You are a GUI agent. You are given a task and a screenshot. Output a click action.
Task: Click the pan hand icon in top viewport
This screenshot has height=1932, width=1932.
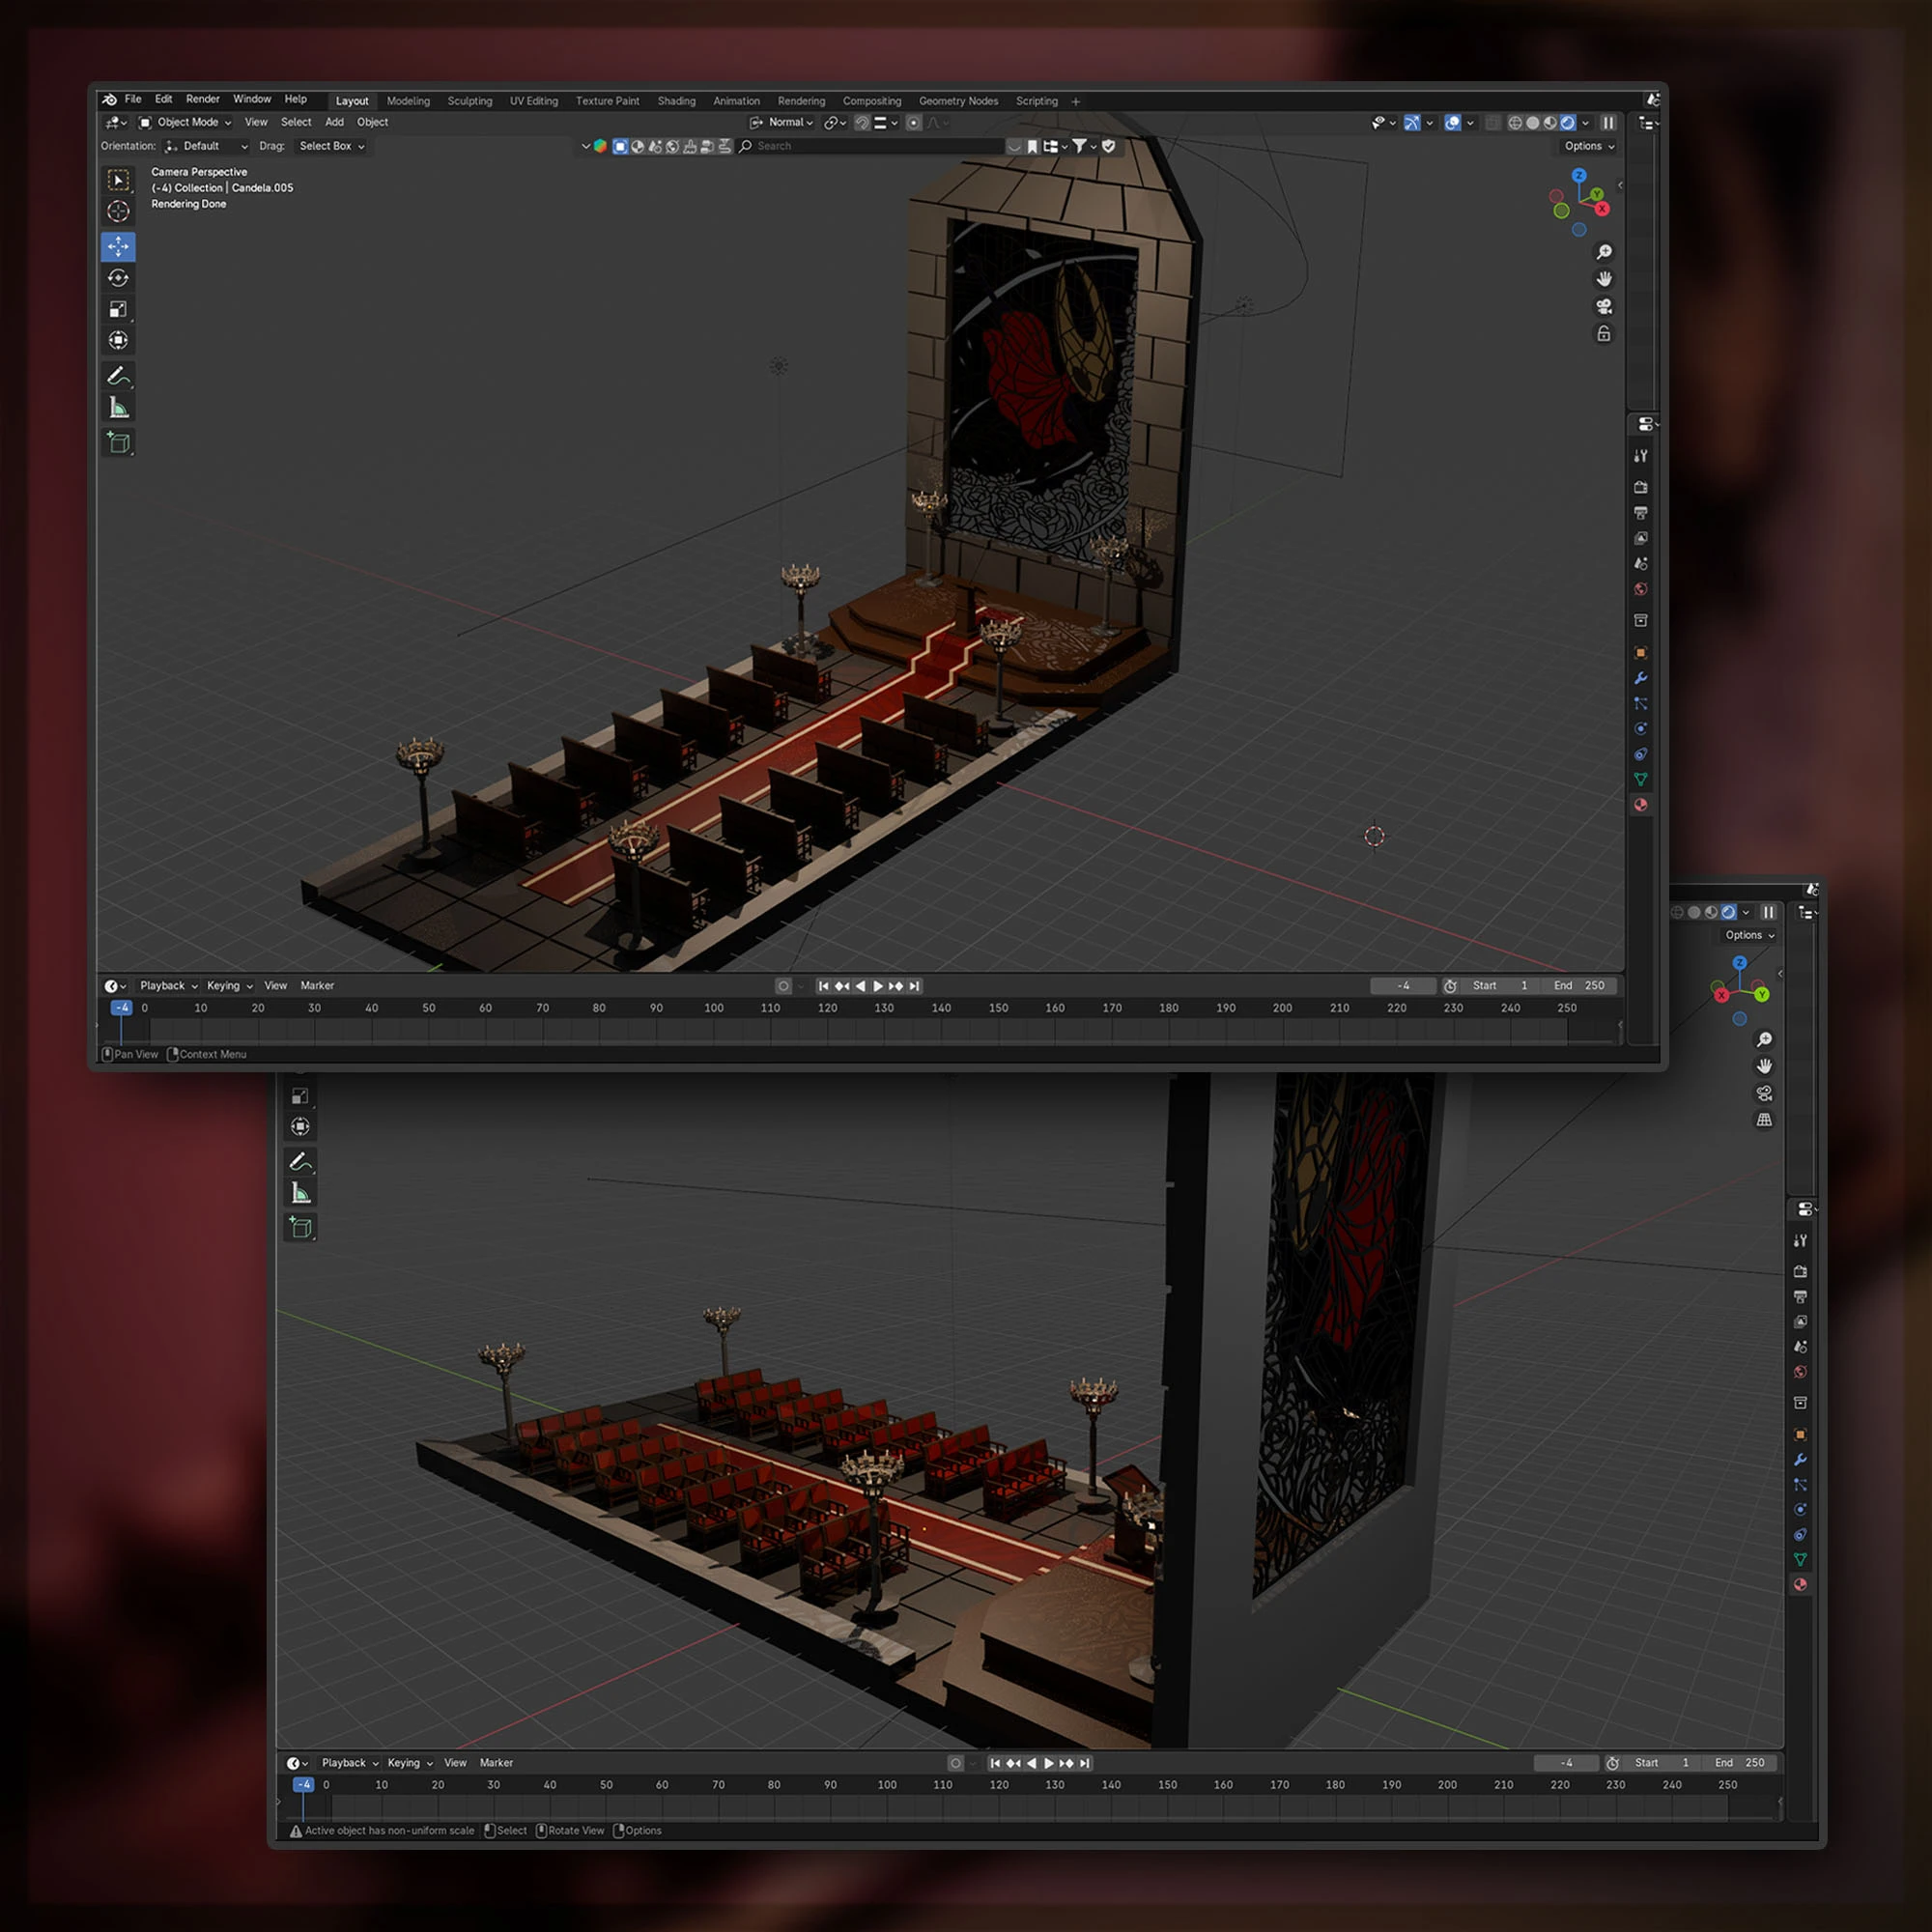click(1604, 279)
